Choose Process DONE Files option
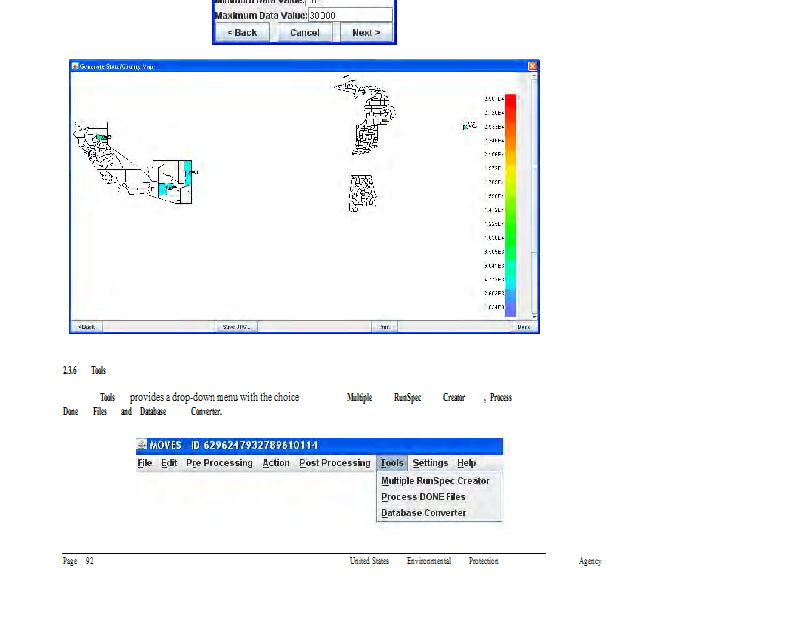Image resolution: width=800 pixels, height=618 pixels. (x=423, y=497)
